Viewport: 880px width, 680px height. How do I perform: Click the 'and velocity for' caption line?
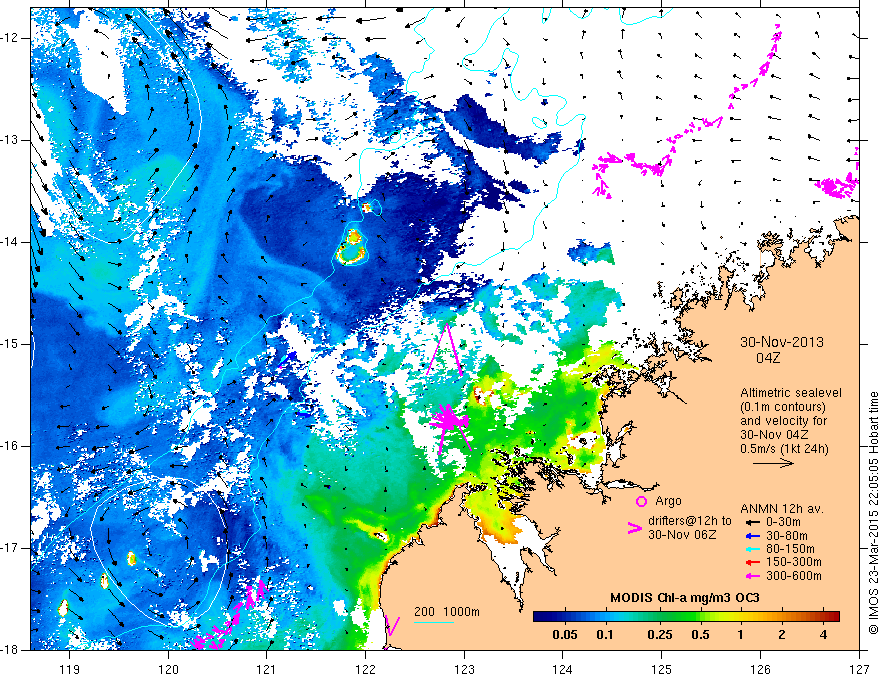783,421
